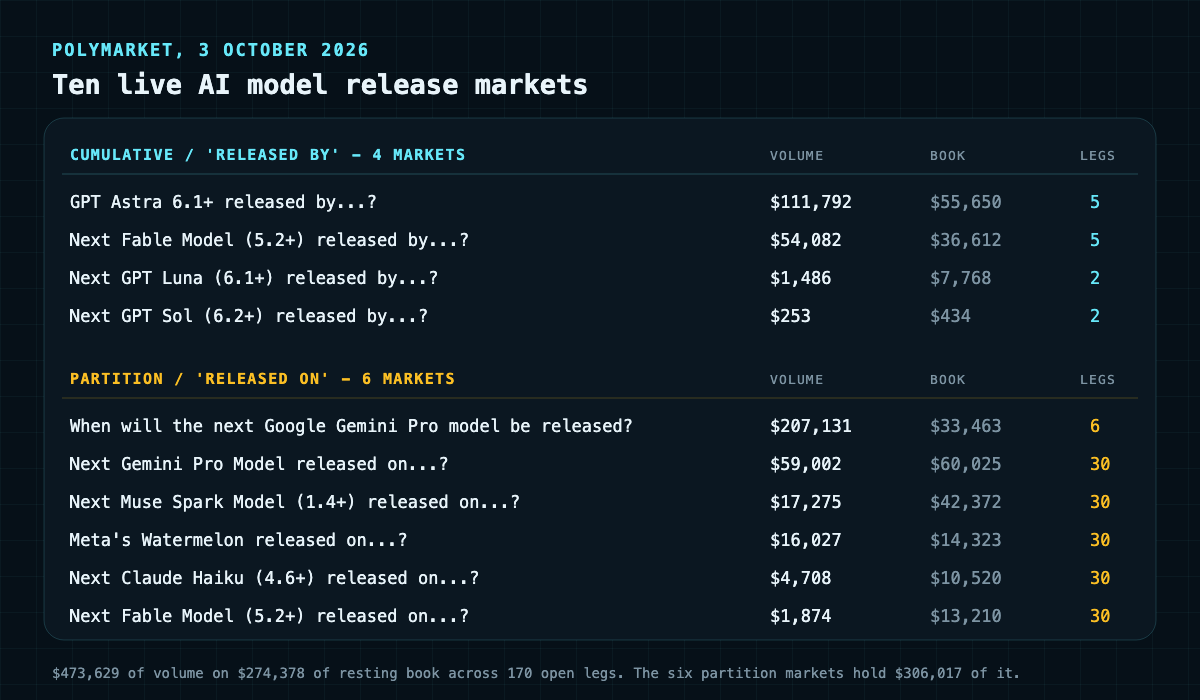Viewport: 1200px width, 700px height.
Task: Click the volume value $207,131
Action: 811,426
